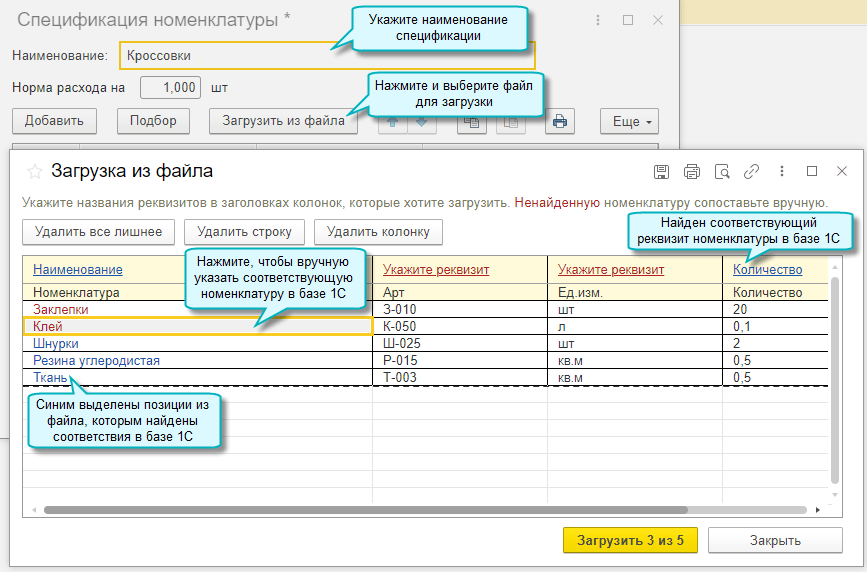Click the vertical scrollbar of the table
Viewport: 867px width, 572px height.
pos(835,382)
